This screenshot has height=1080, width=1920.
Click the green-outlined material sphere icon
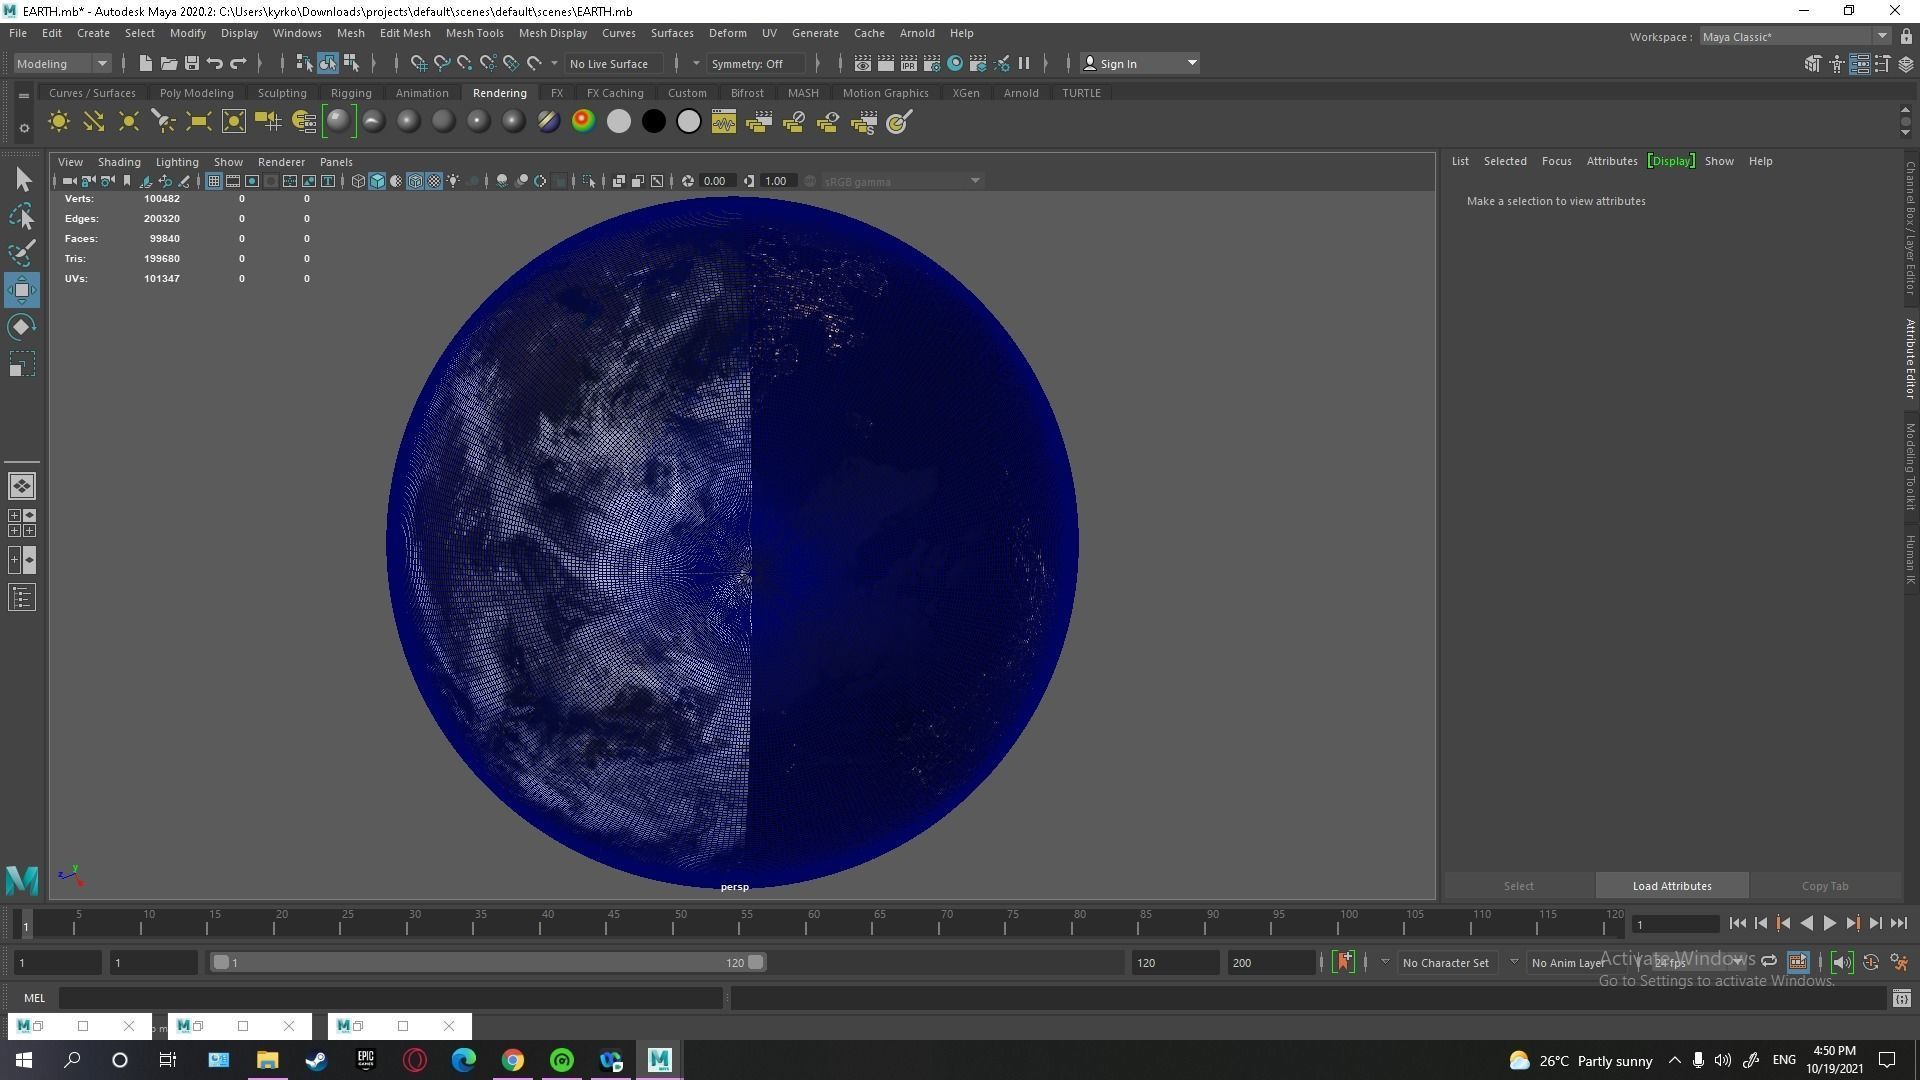[x=339, y=122]
